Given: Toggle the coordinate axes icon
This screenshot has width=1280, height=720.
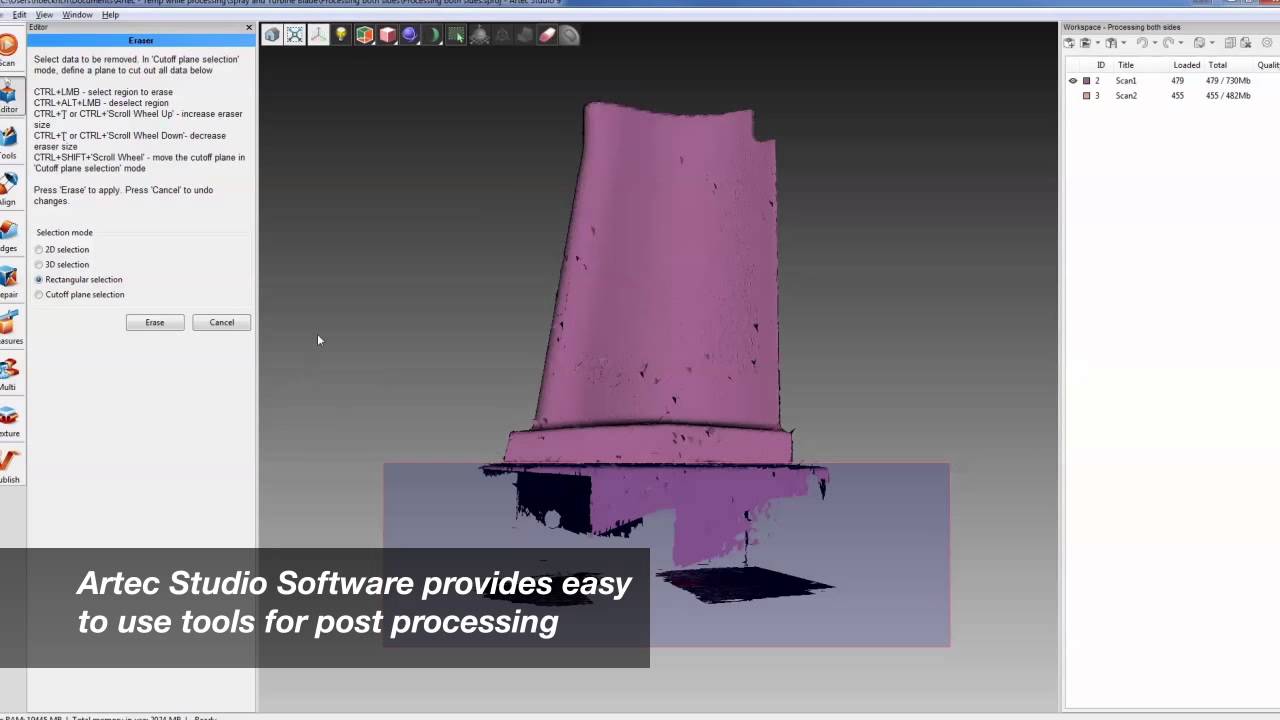Looking at the screenshot, I should (x=318, y=35).
